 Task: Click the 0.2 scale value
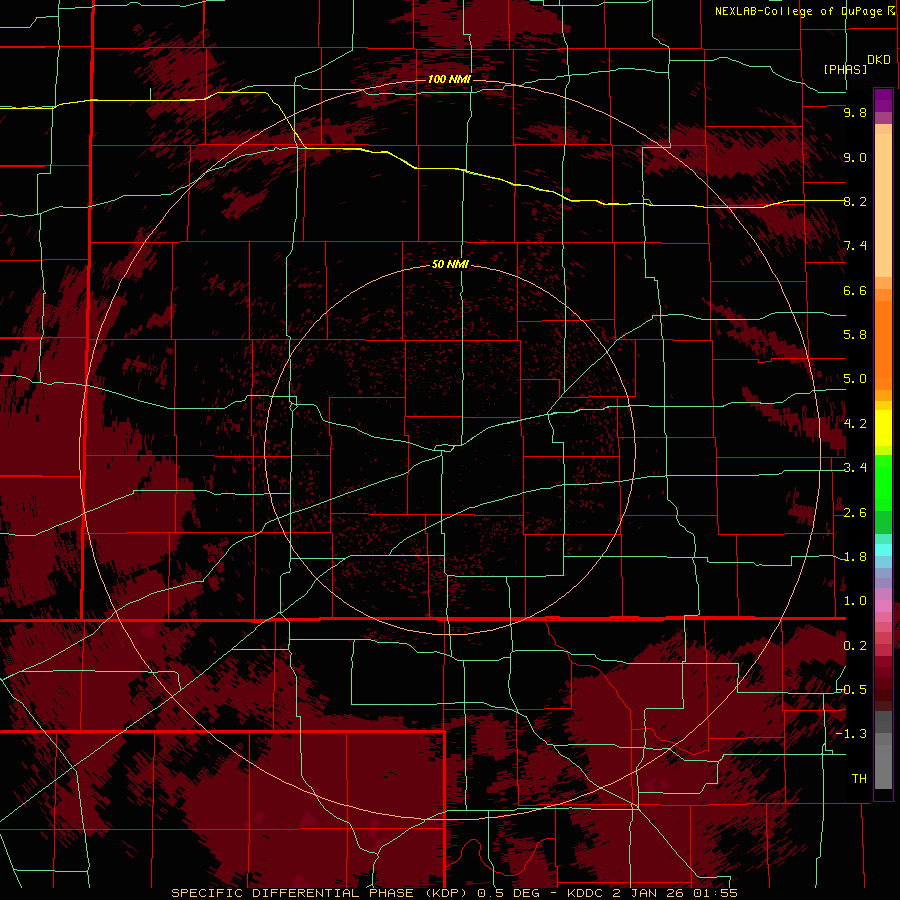point(855,646)
